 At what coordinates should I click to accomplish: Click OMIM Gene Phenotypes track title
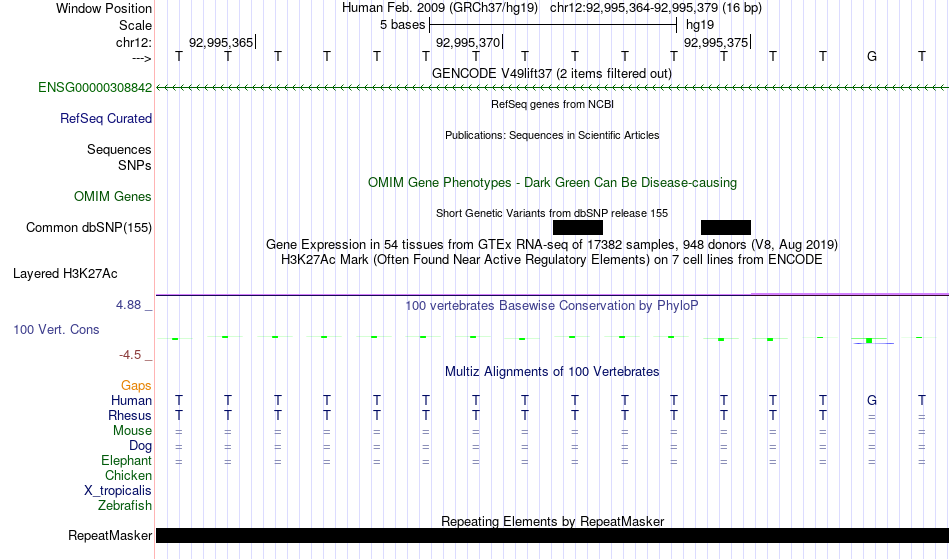point(553,183)
